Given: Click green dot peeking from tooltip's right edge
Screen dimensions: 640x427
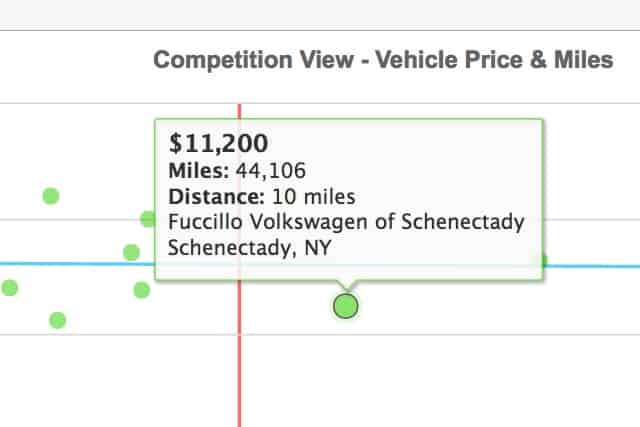Looking at the screenshot, I should pos(545,260).
